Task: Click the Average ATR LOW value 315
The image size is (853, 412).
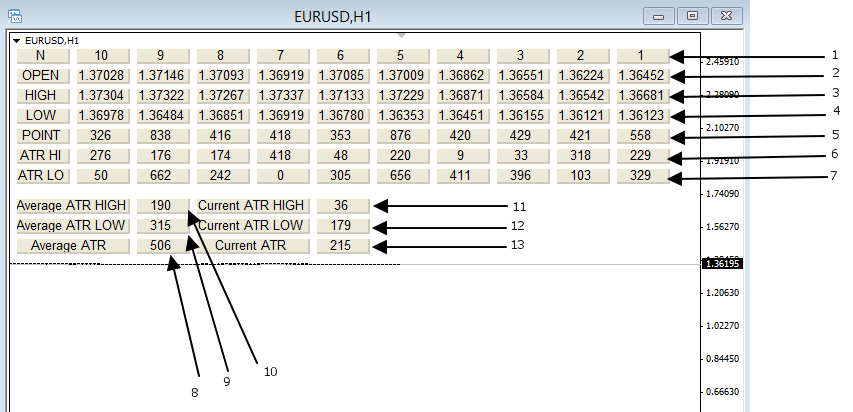Action: (163, 225)
